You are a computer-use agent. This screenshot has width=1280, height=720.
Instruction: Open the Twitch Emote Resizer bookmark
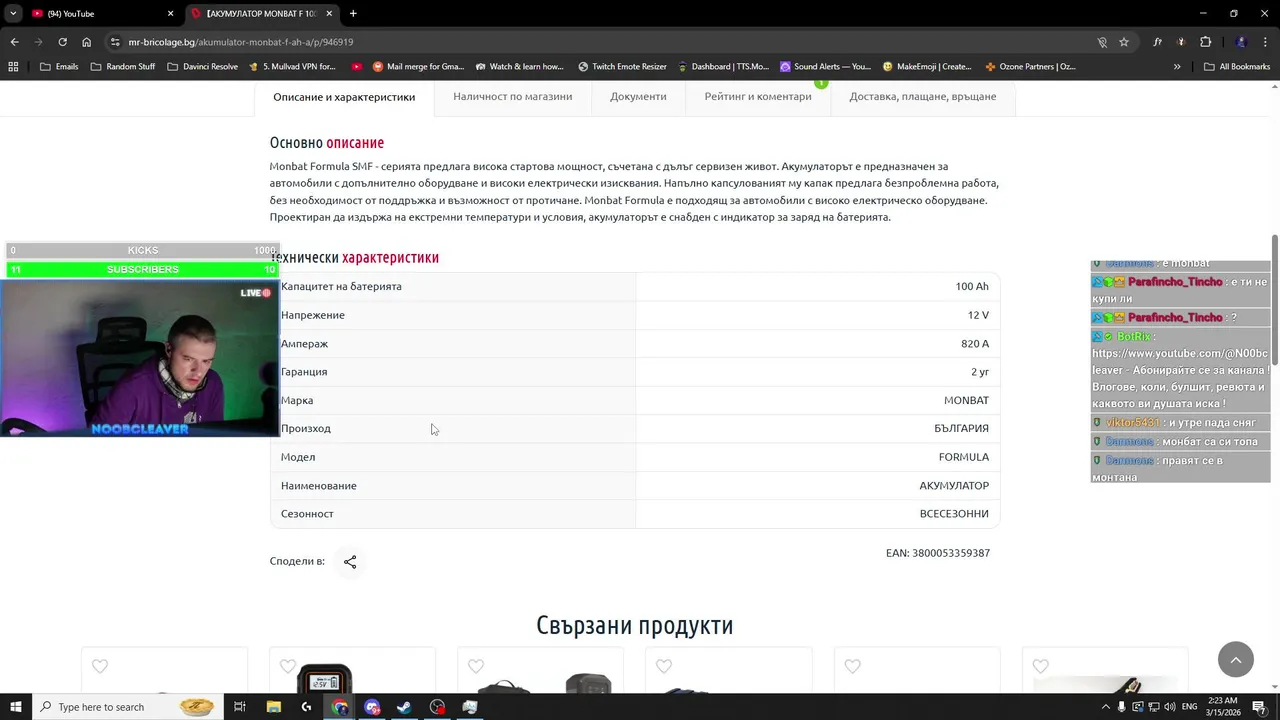tap(622, 67)
